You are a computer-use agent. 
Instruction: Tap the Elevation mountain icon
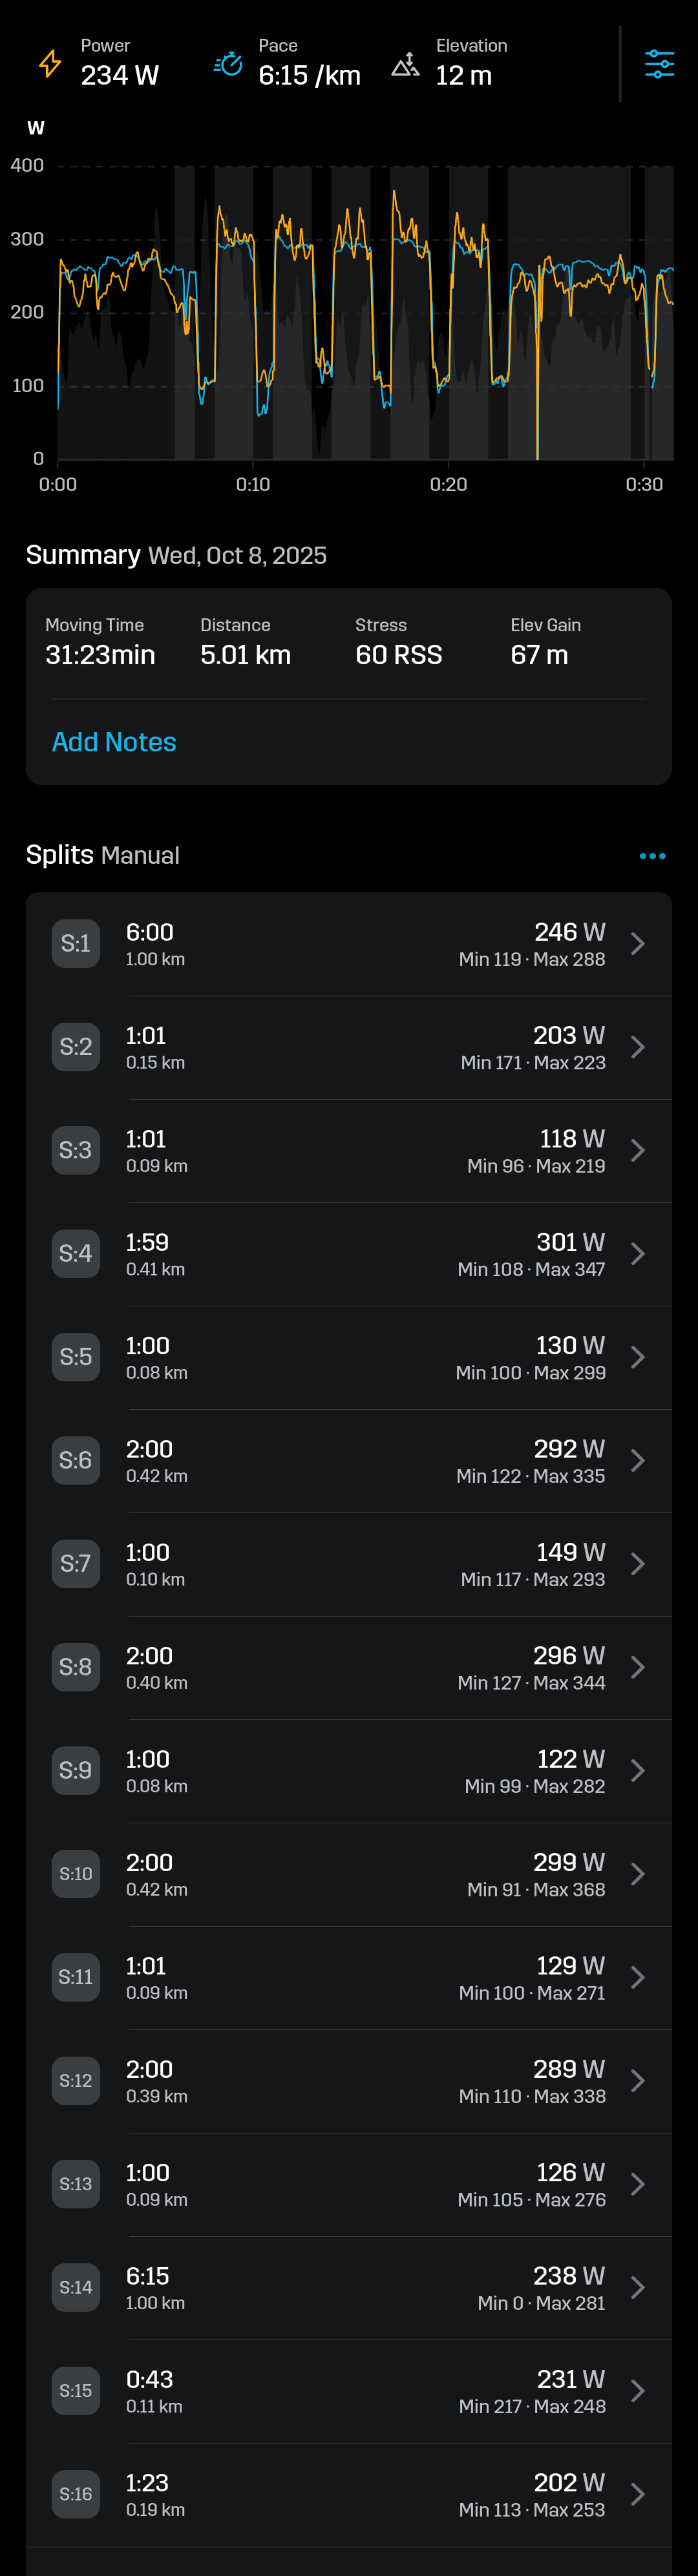[405, 64]
